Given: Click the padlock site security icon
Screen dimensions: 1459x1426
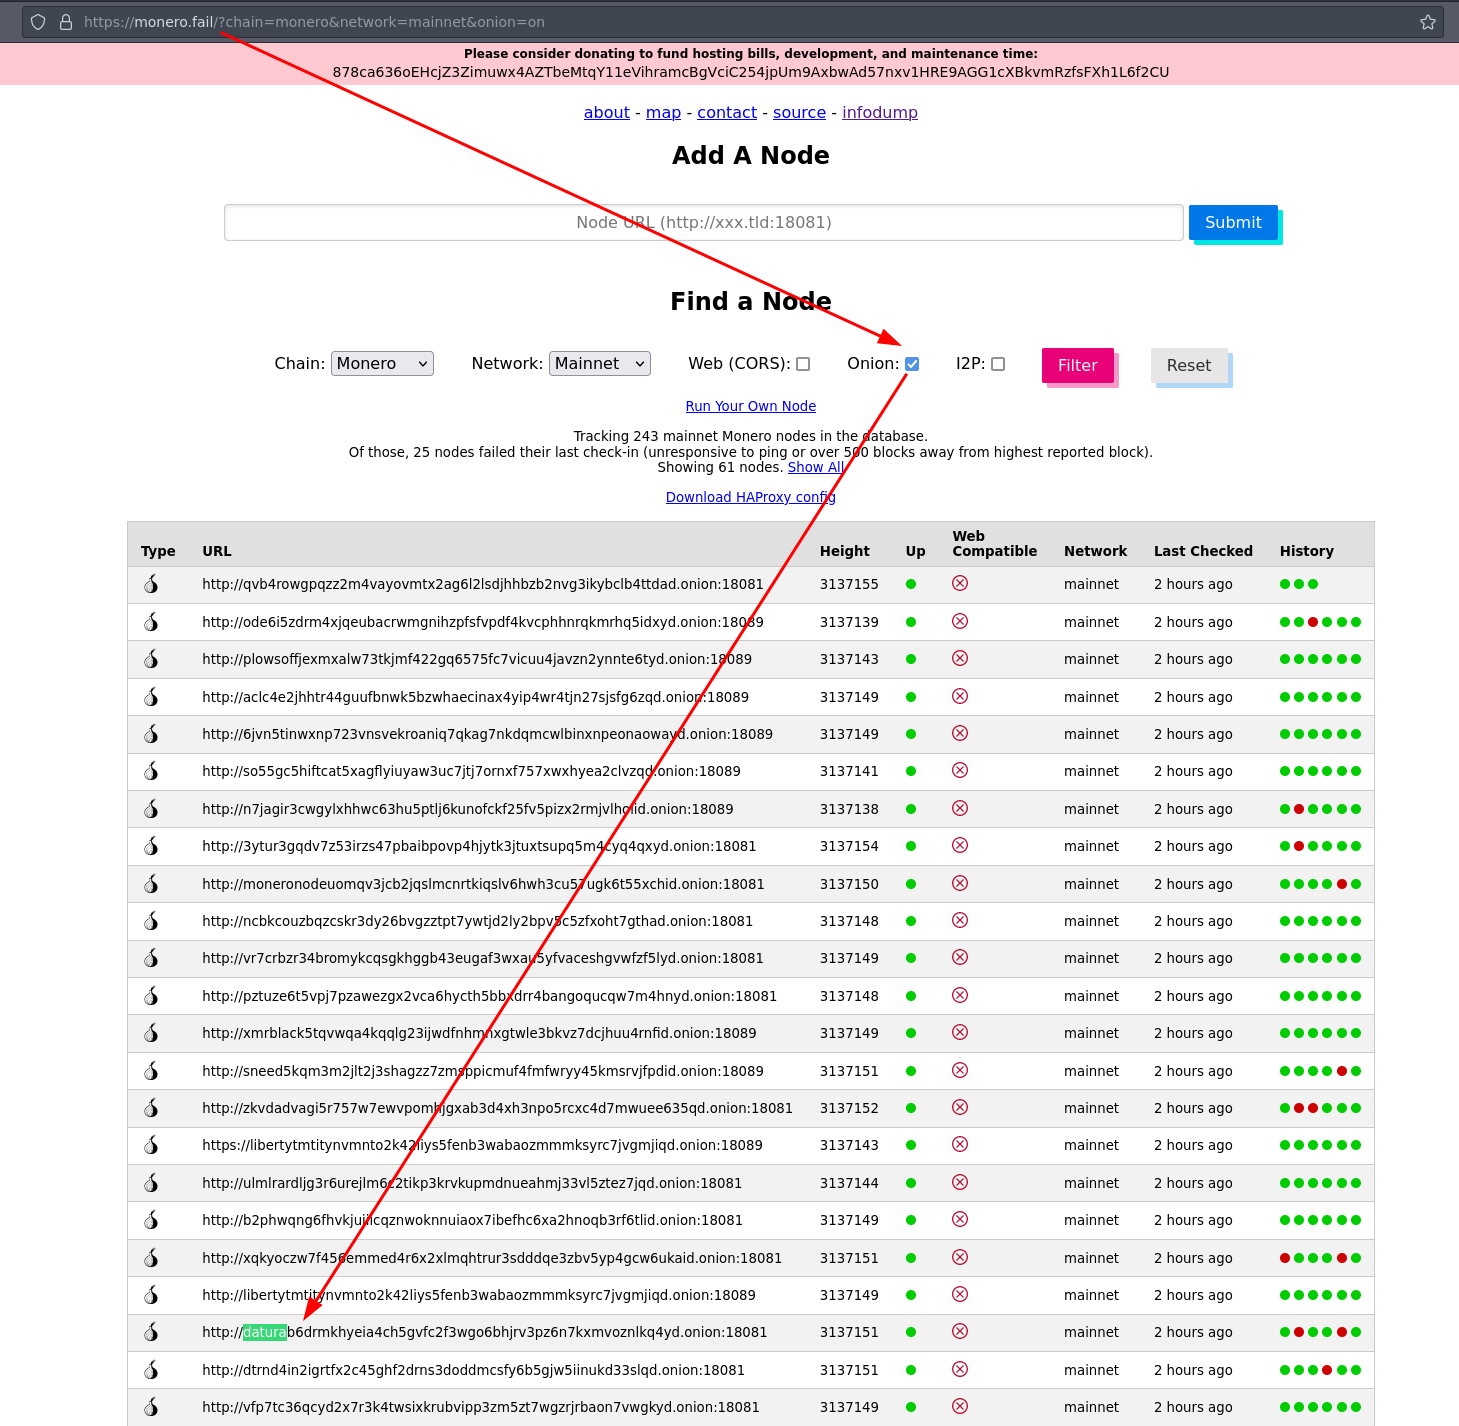Looking at the screenshot, I should pos(66,22).
